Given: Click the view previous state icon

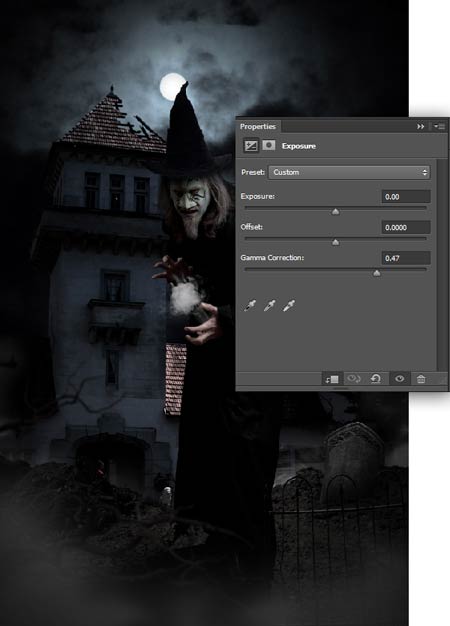Looking at the screenshot, I should [354, 378].
